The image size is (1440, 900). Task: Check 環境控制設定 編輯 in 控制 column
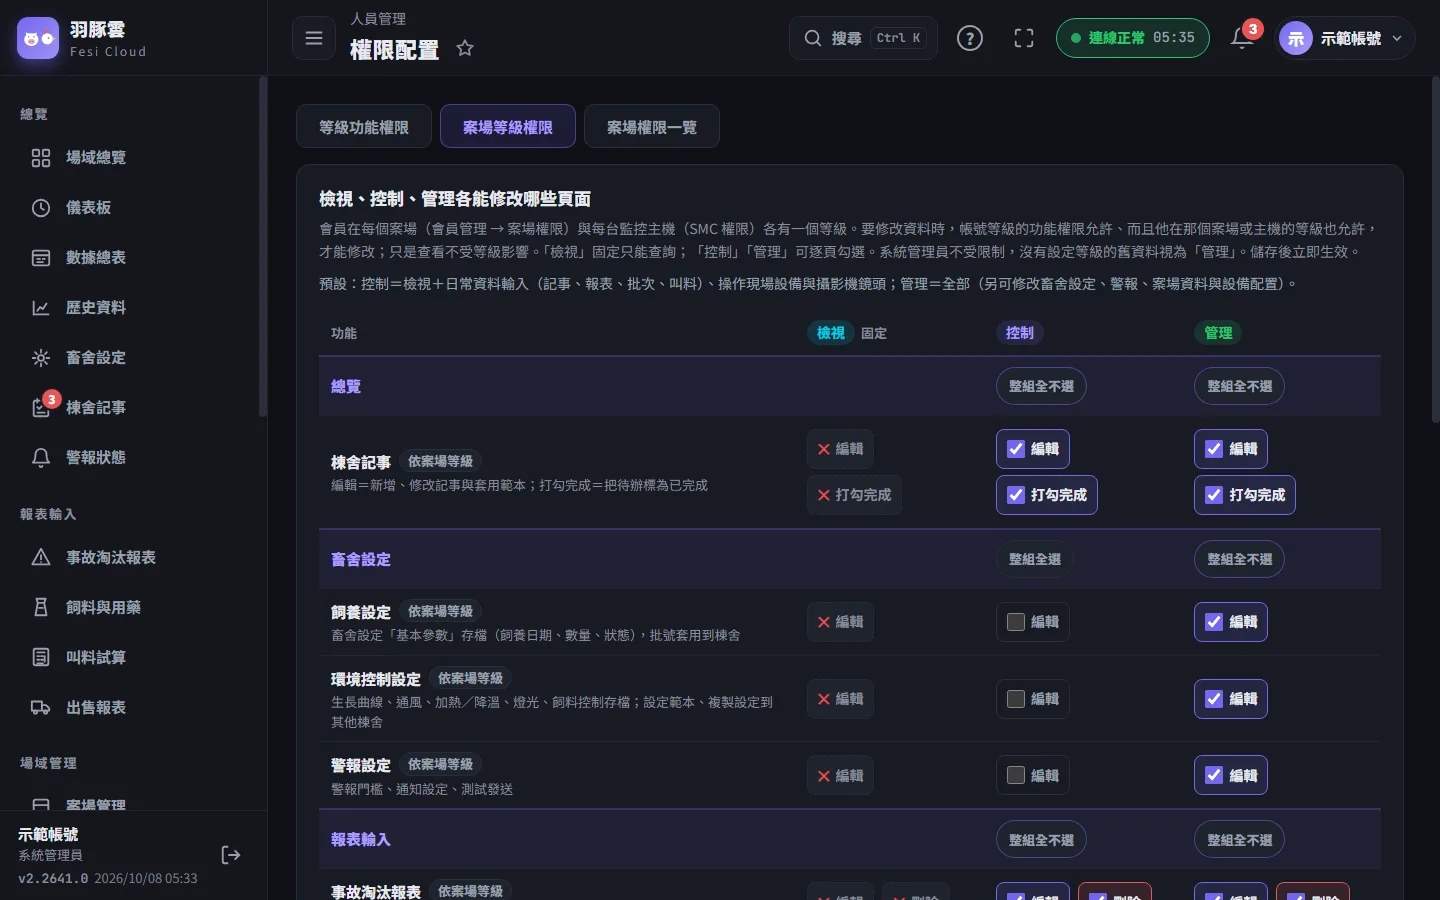(1033, 699)
